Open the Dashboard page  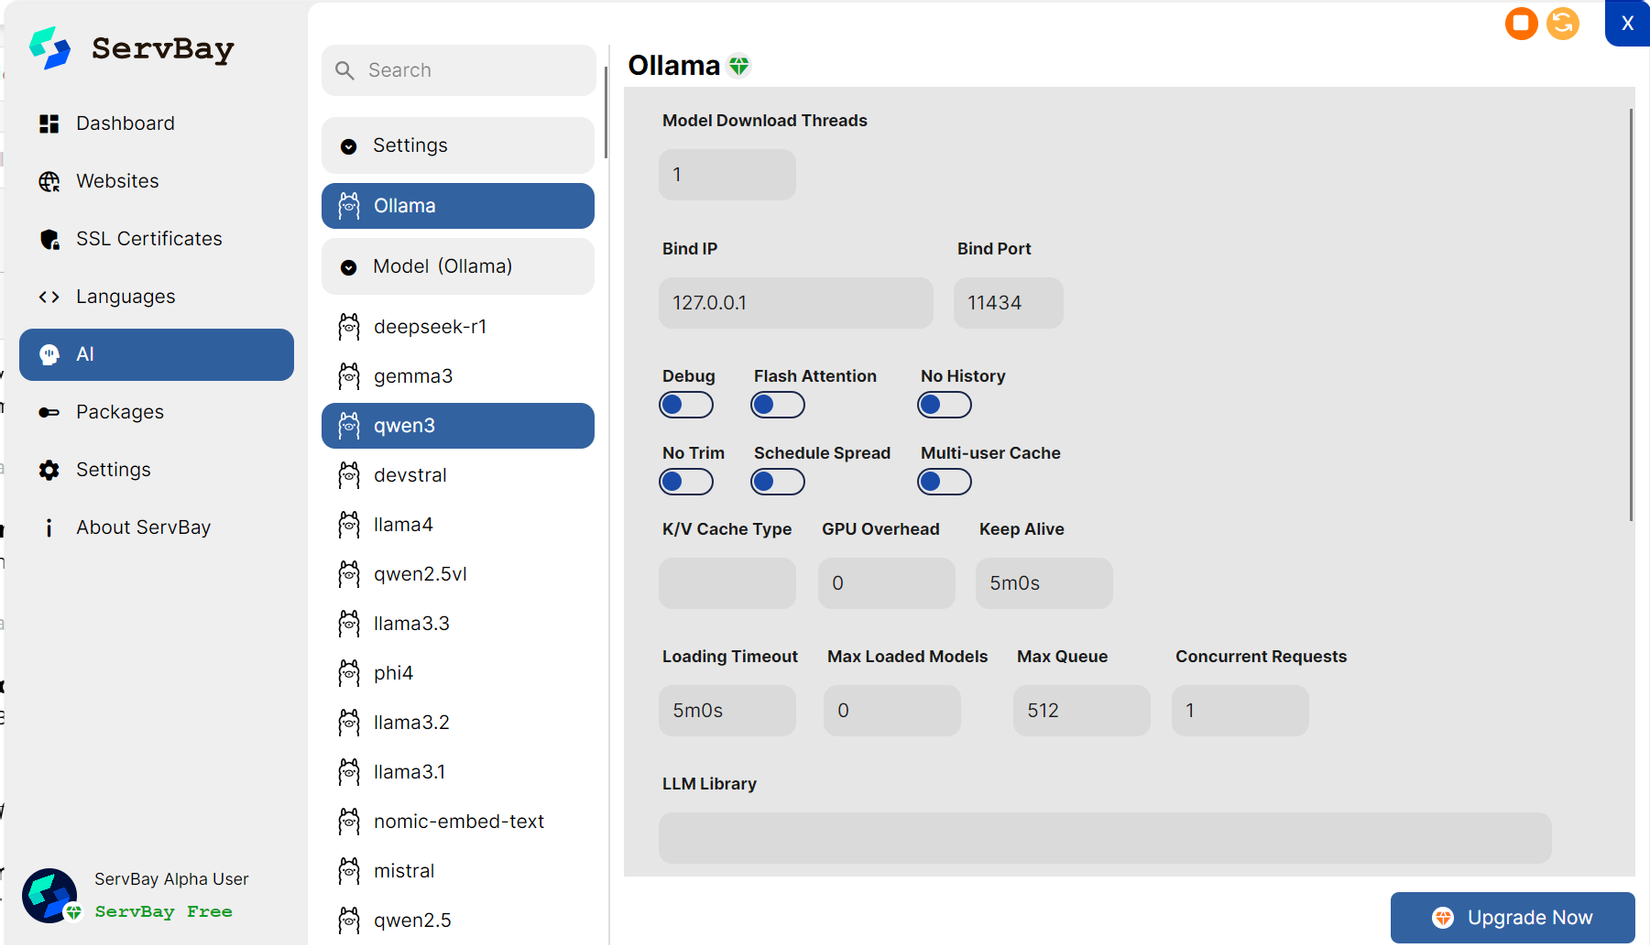pyautogui.click(x=157, y=123)
